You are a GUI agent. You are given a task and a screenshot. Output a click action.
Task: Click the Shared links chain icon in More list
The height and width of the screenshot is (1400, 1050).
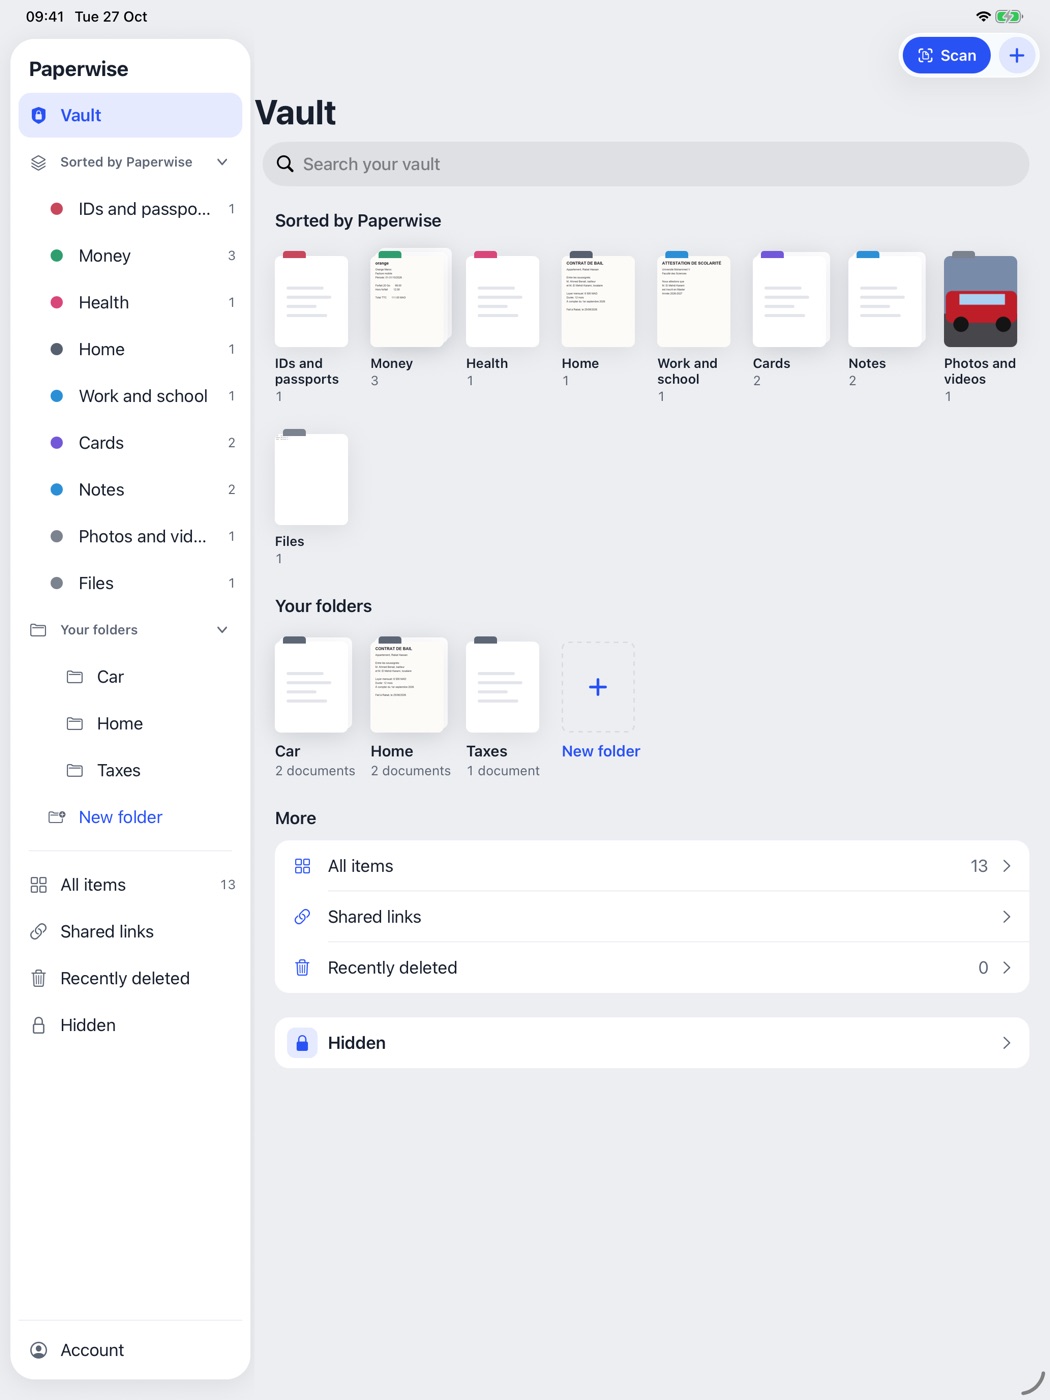(x=302, y=917)
